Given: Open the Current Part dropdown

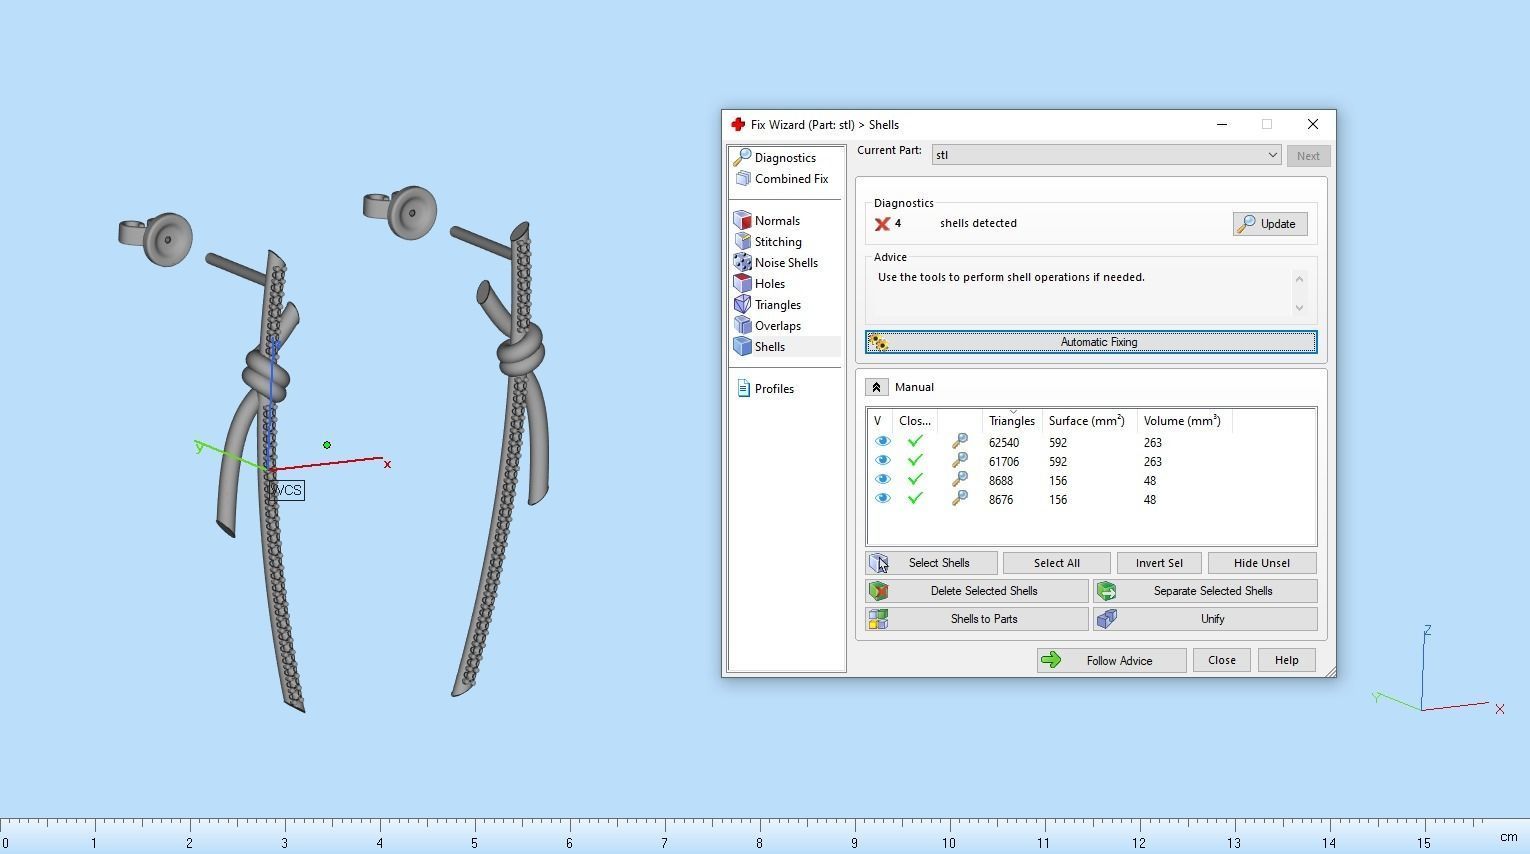Looking at the screenshot, I should 1106,155.
